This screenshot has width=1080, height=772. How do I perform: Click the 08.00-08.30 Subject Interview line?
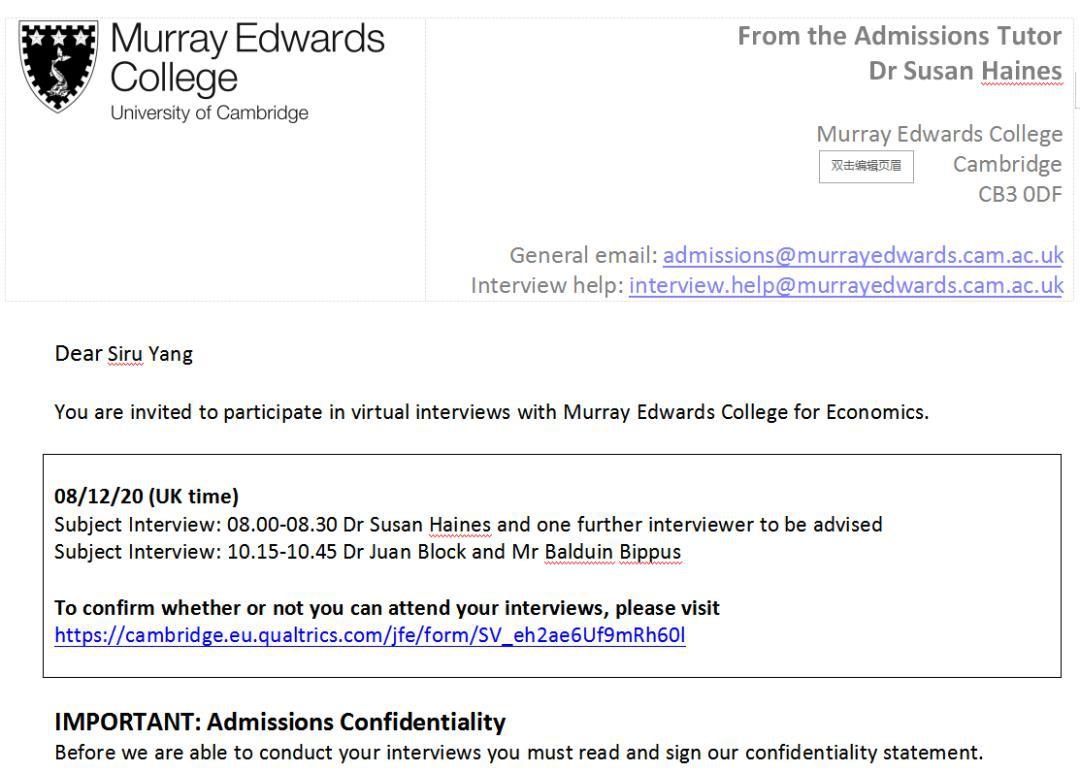[468, 525]
